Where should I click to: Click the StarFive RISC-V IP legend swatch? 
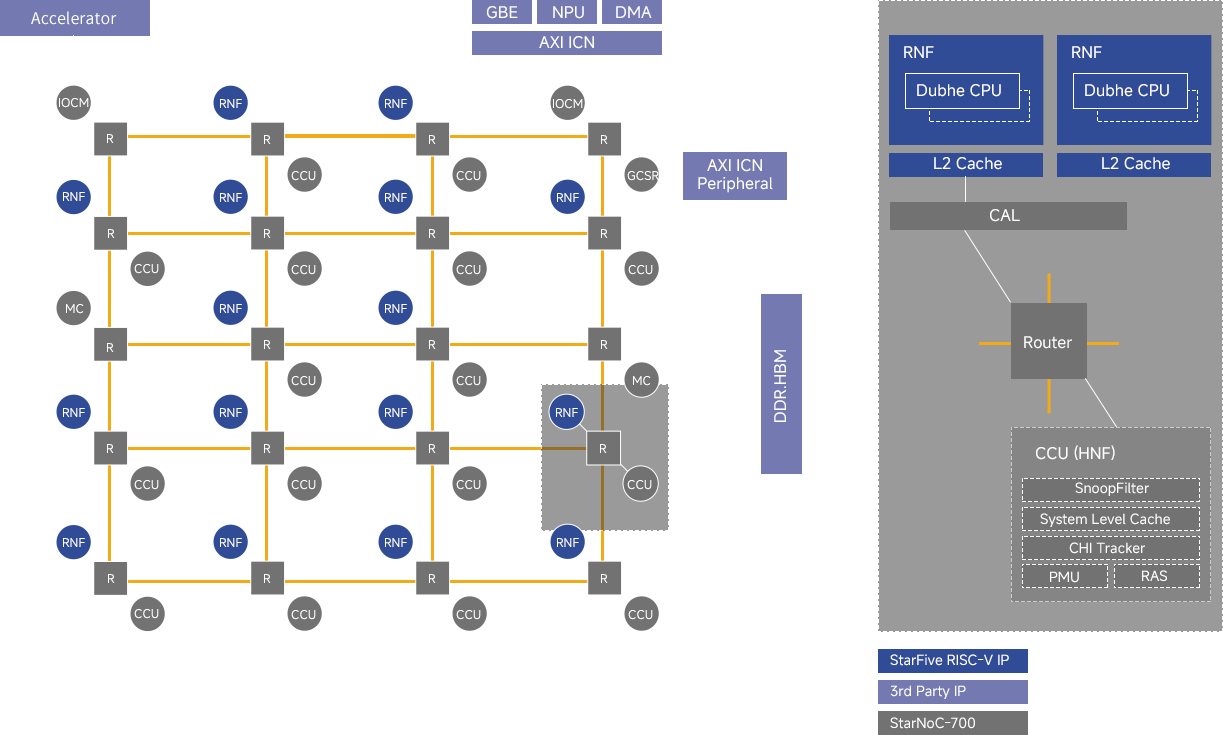pos(951,660)
